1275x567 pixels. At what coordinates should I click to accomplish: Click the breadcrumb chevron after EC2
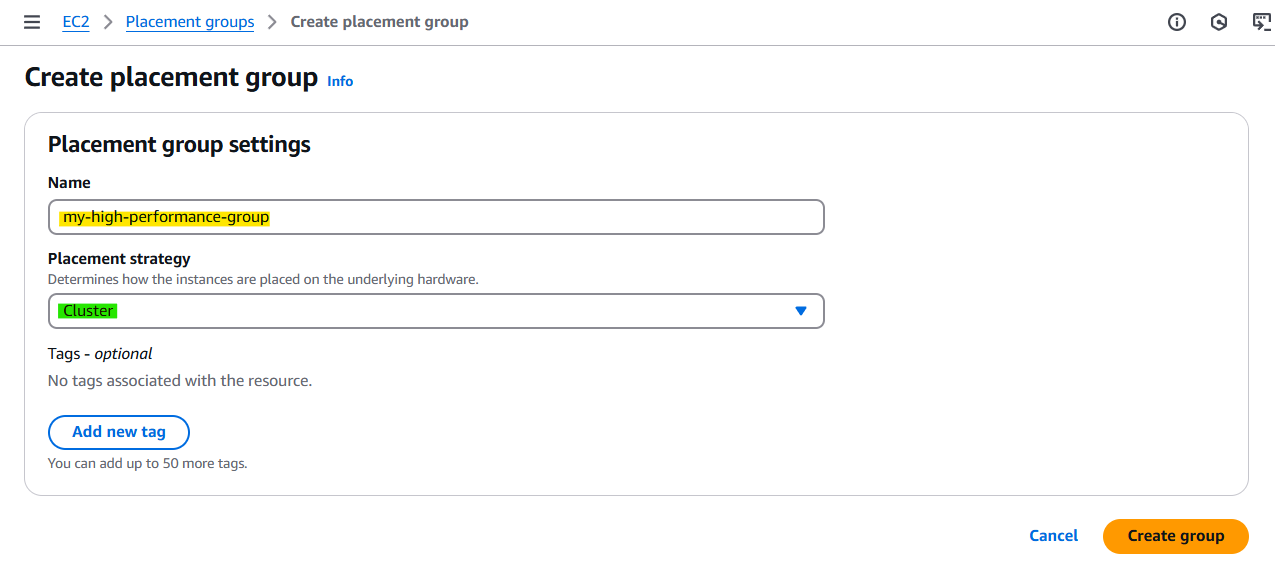pos(108,22)
